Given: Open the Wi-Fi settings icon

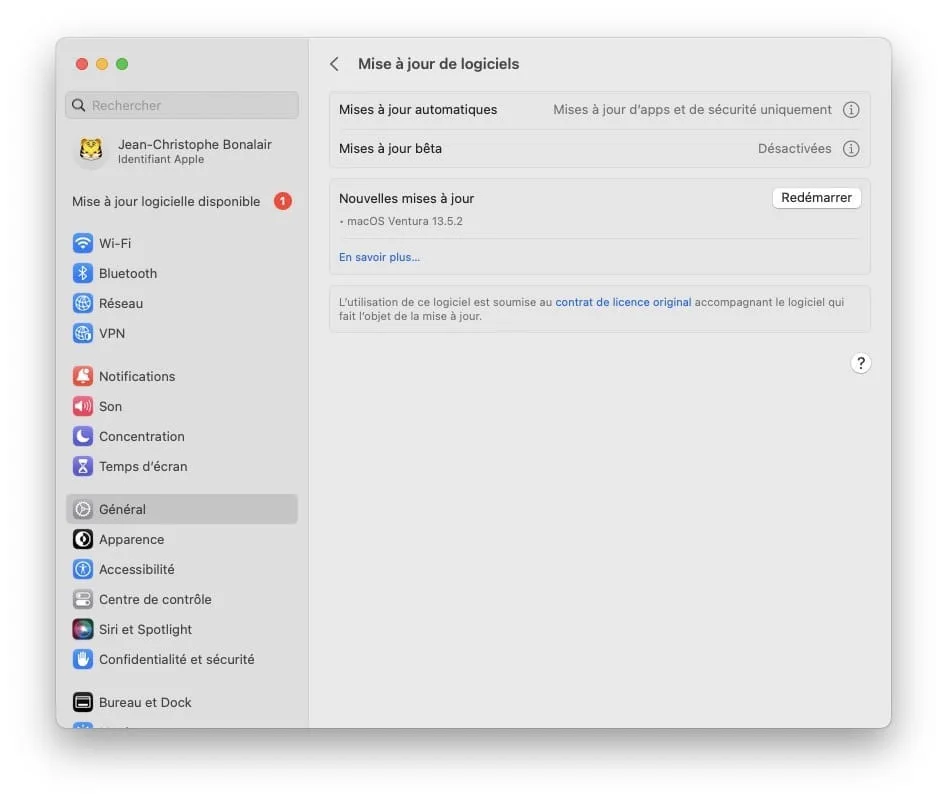Looking at the screenshot, I should (82, 244).
